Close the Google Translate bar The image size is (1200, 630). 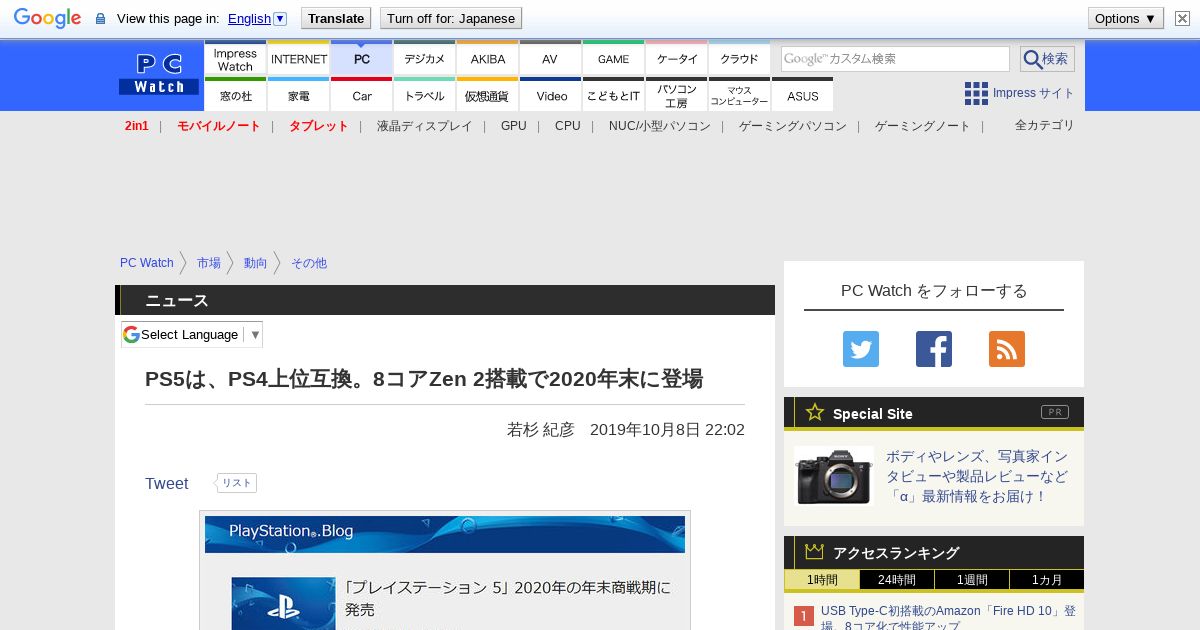(1182, 18)
